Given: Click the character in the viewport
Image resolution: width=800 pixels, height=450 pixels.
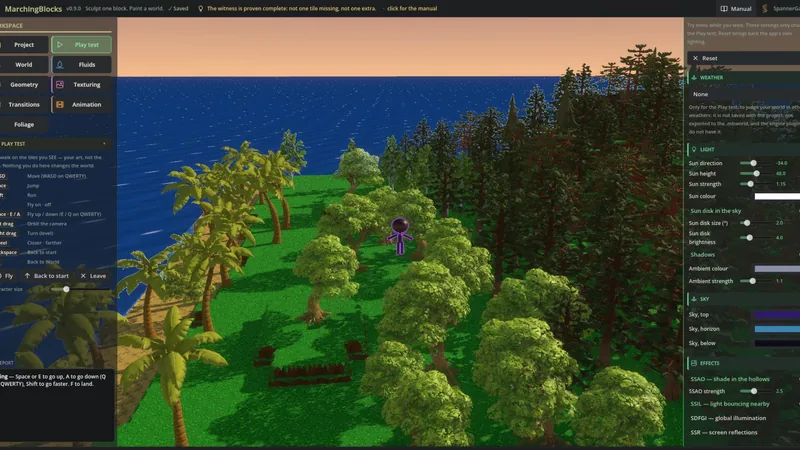Looking at the screenshot, I should [x=400, y=236].
